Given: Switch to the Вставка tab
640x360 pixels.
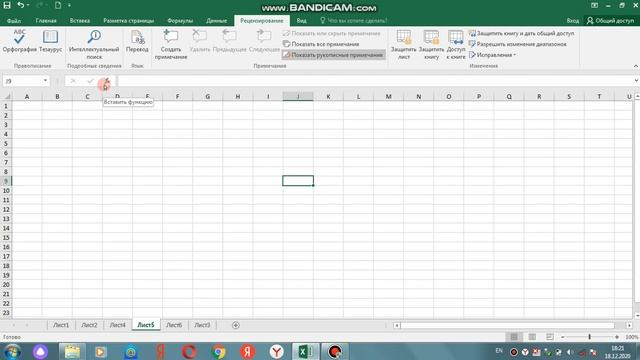Looking at the screenshot, I should (80, 20).
